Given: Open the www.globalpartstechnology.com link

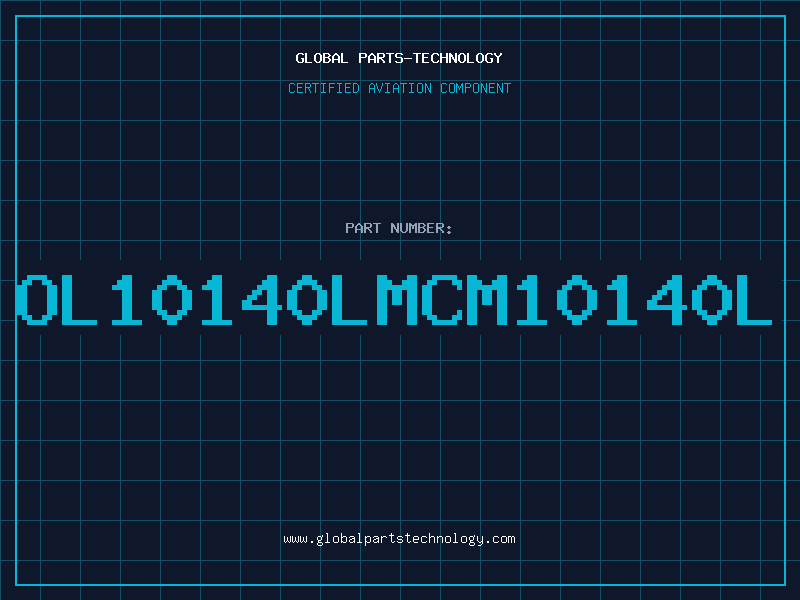Looking at the screenshot, I should coord(399,539).
